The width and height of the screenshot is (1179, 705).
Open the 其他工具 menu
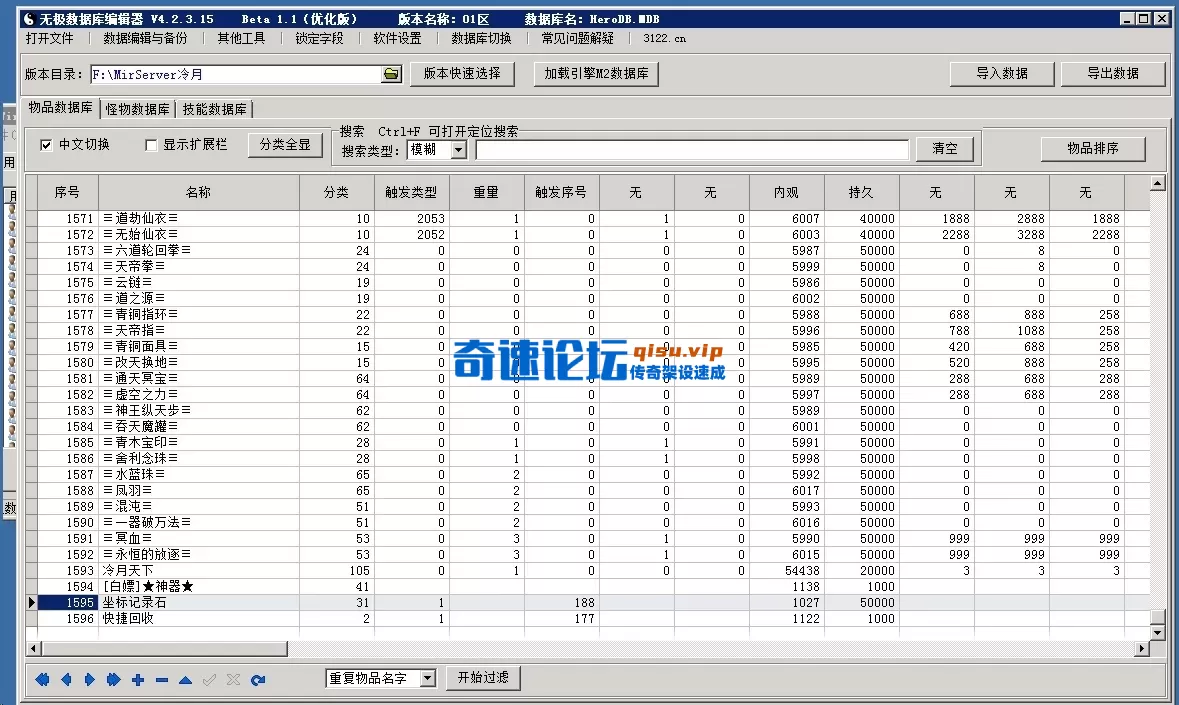(x=241, y=38)
